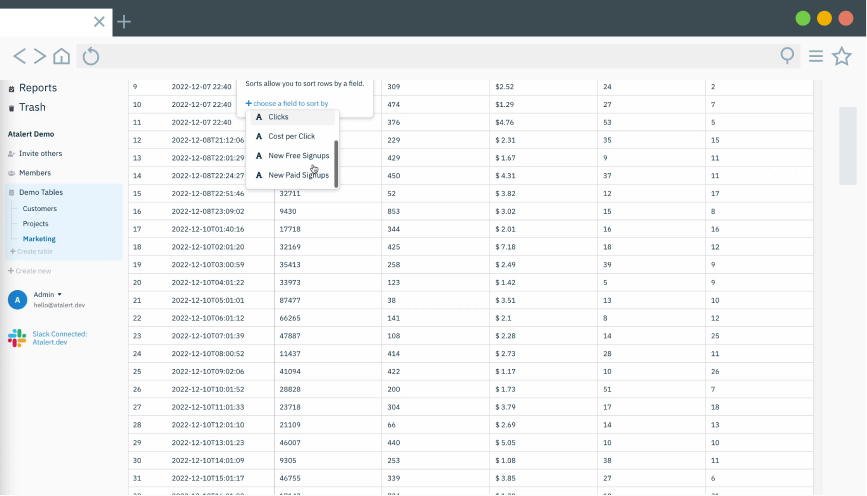867x496 pixels.
Task: Click date cell 2022-12-10T09:02:06
Action: (x=208, y=372)
